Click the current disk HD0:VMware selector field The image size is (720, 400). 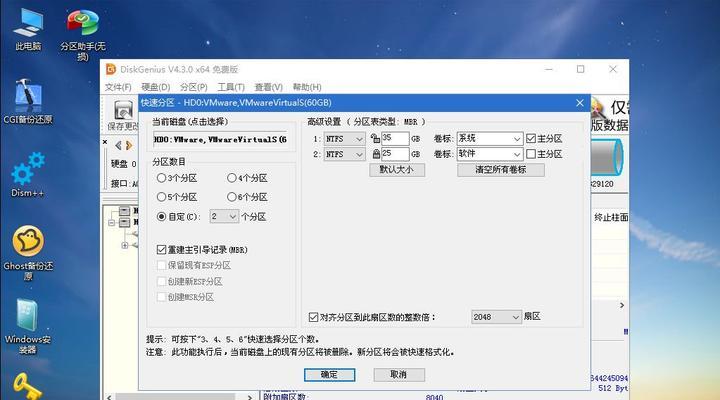[220, 139]
